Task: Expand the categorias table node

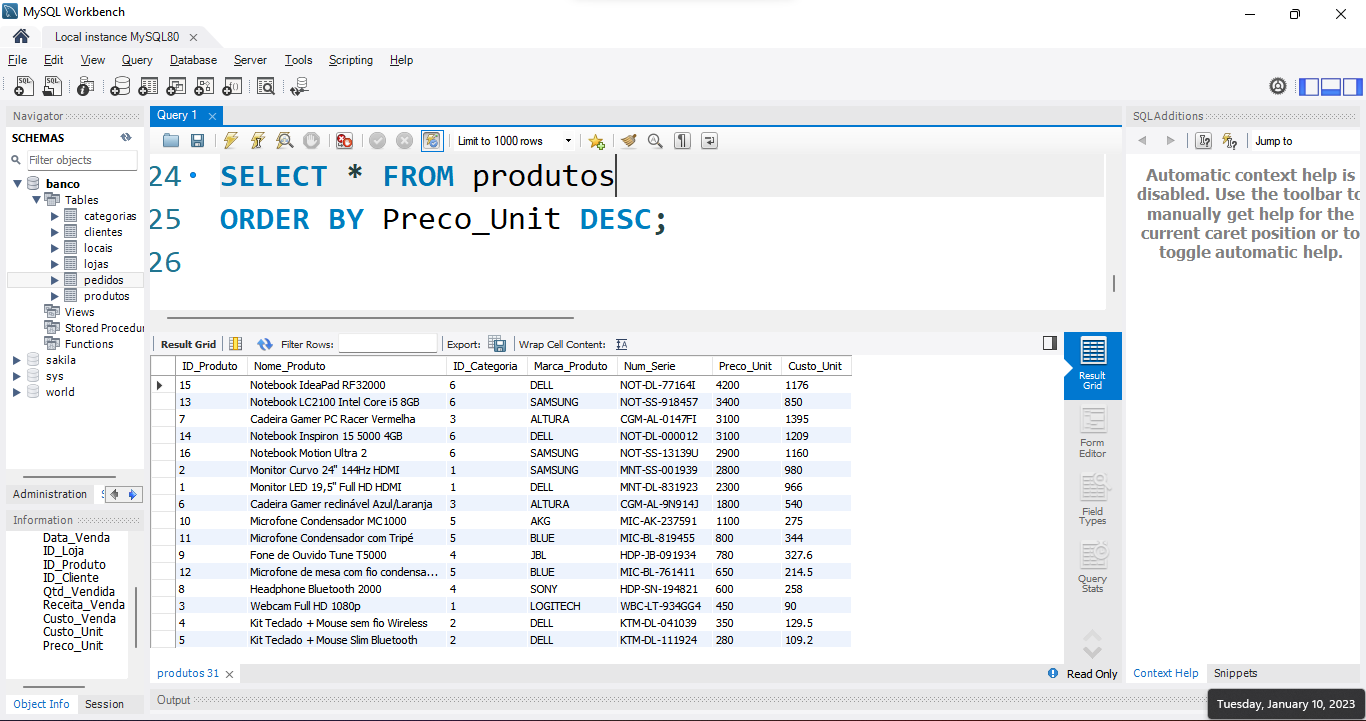Action: (55, 216)
